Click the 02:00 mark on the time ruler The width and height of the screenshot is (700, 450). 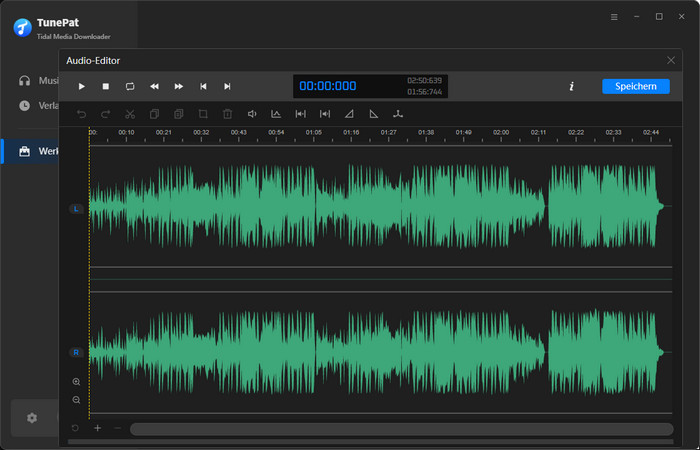click(x=501, y=133)
